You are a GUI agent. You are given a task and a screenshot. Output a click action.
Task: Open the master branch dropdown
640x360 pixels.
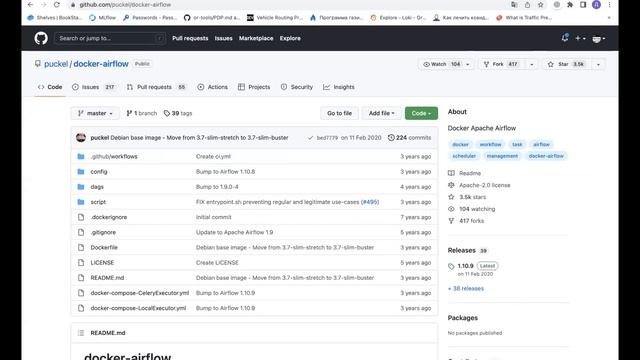[95, 113]
